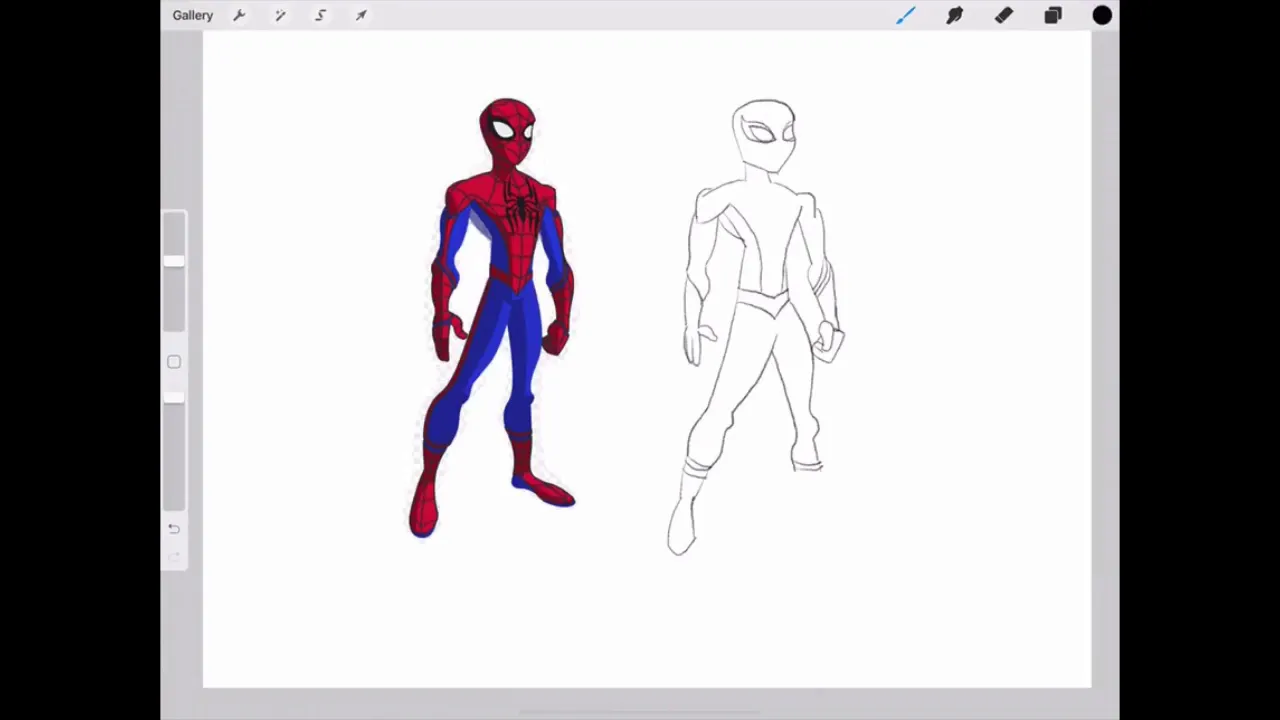This screenshot has height=720, width=1280.
Task: Open the Actions wrench menu
Action: (239, 15)
